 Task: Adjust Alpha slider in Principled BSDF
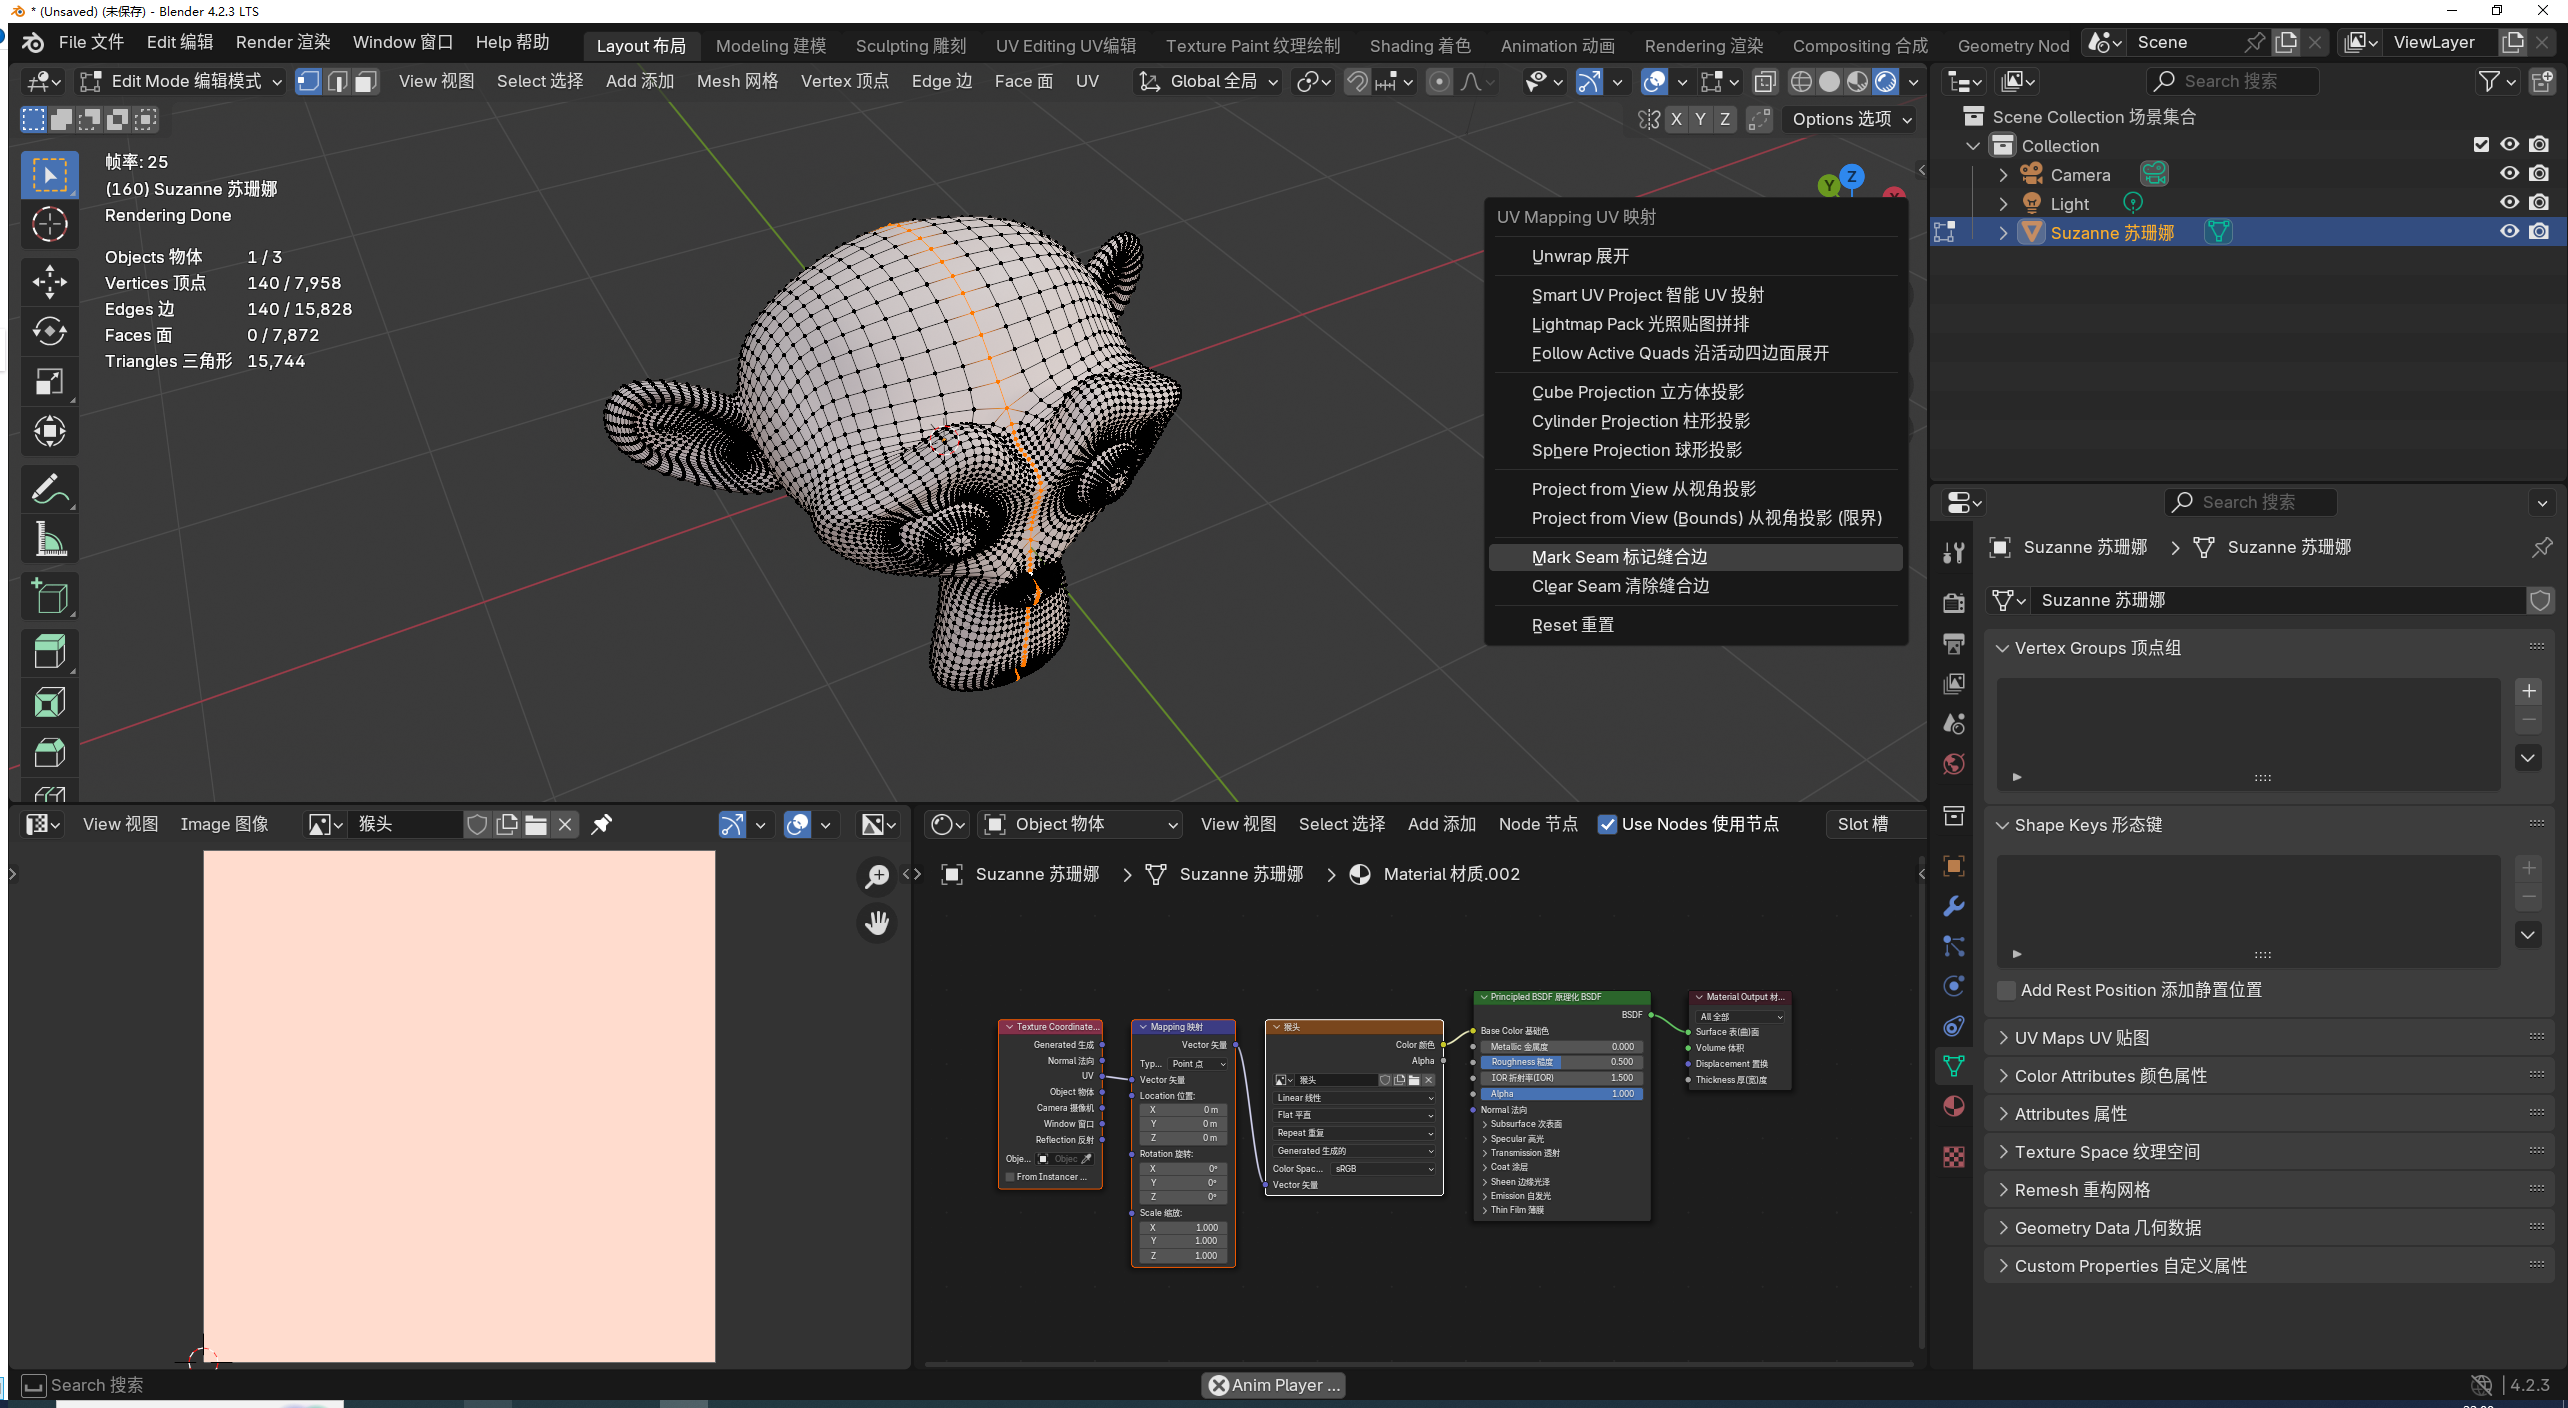pyautogui.click(x=1561, y=1094)
